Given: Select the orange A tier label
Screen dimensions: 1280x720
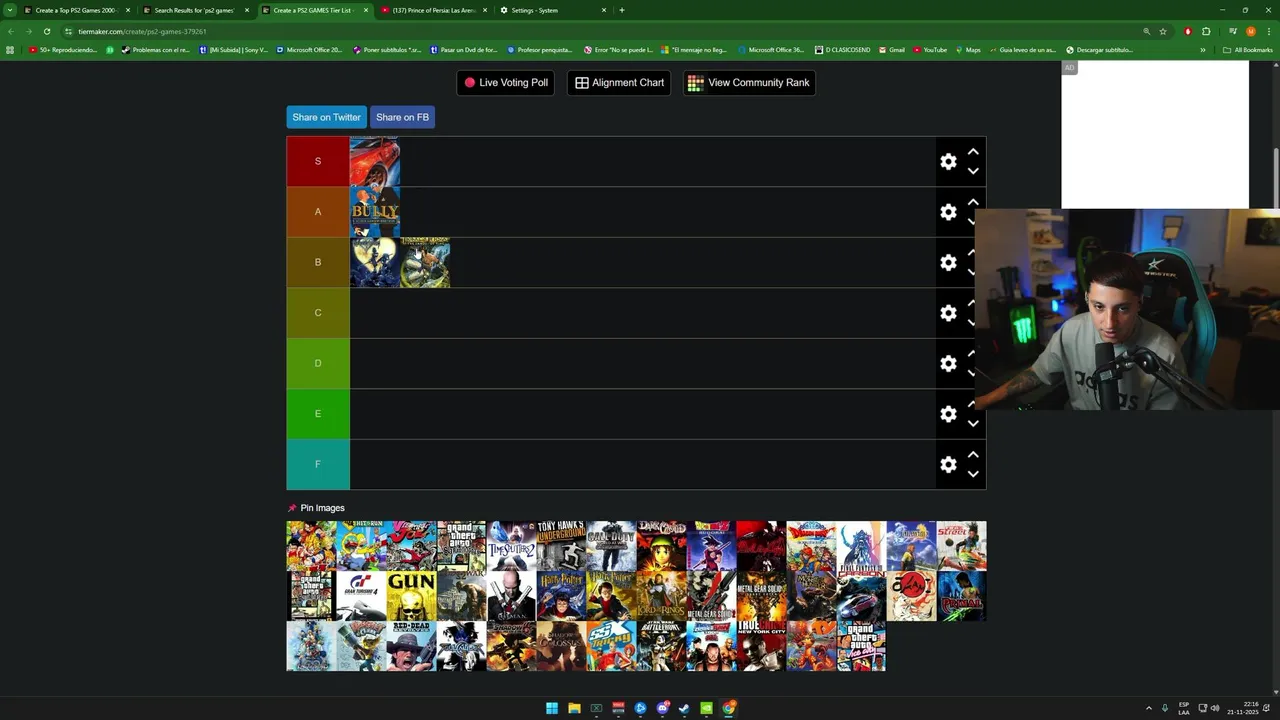Looking at the screenshot, I should tap(318, 212).
